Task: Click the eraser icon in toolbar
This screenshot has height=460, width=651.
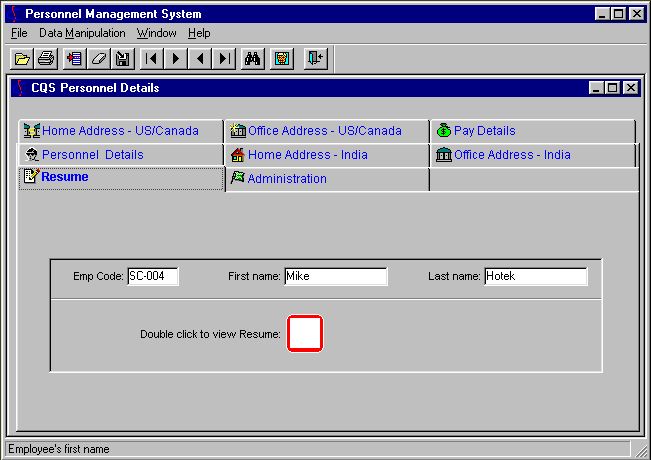Action: 98,59
